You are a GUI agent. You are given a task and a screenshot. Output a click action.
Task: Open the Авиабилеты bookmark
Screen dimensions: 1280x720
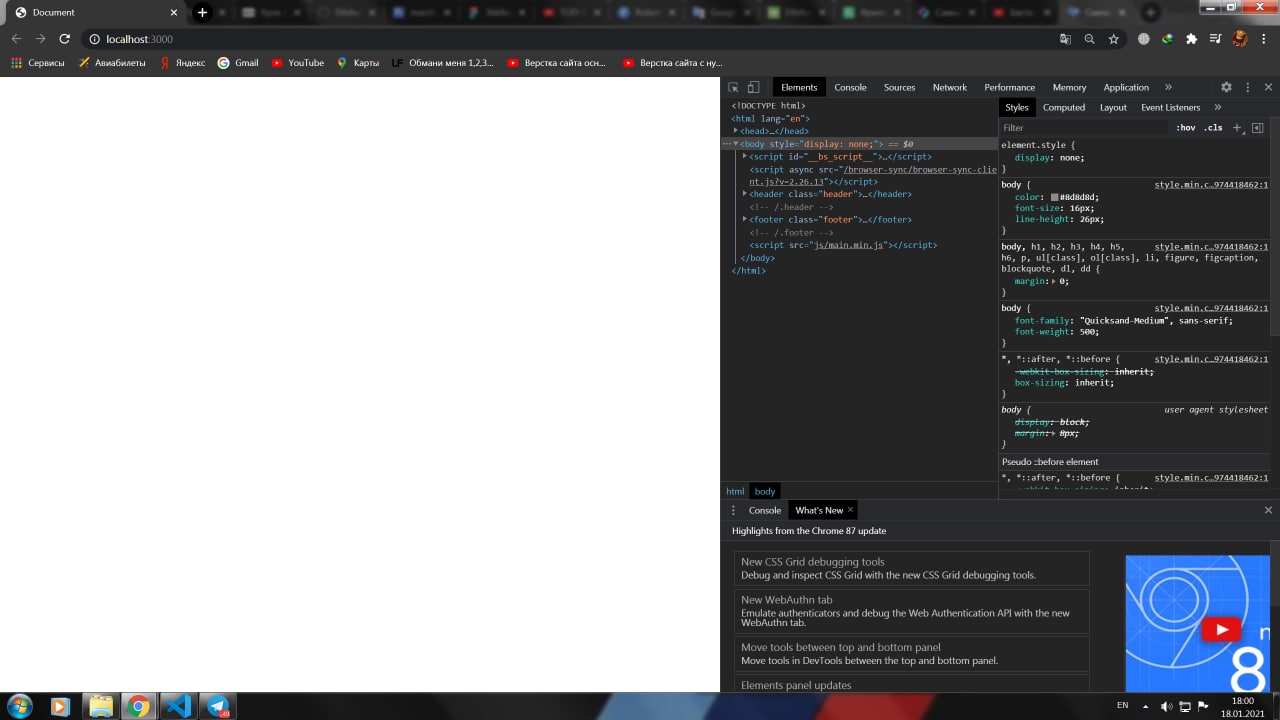111,62
